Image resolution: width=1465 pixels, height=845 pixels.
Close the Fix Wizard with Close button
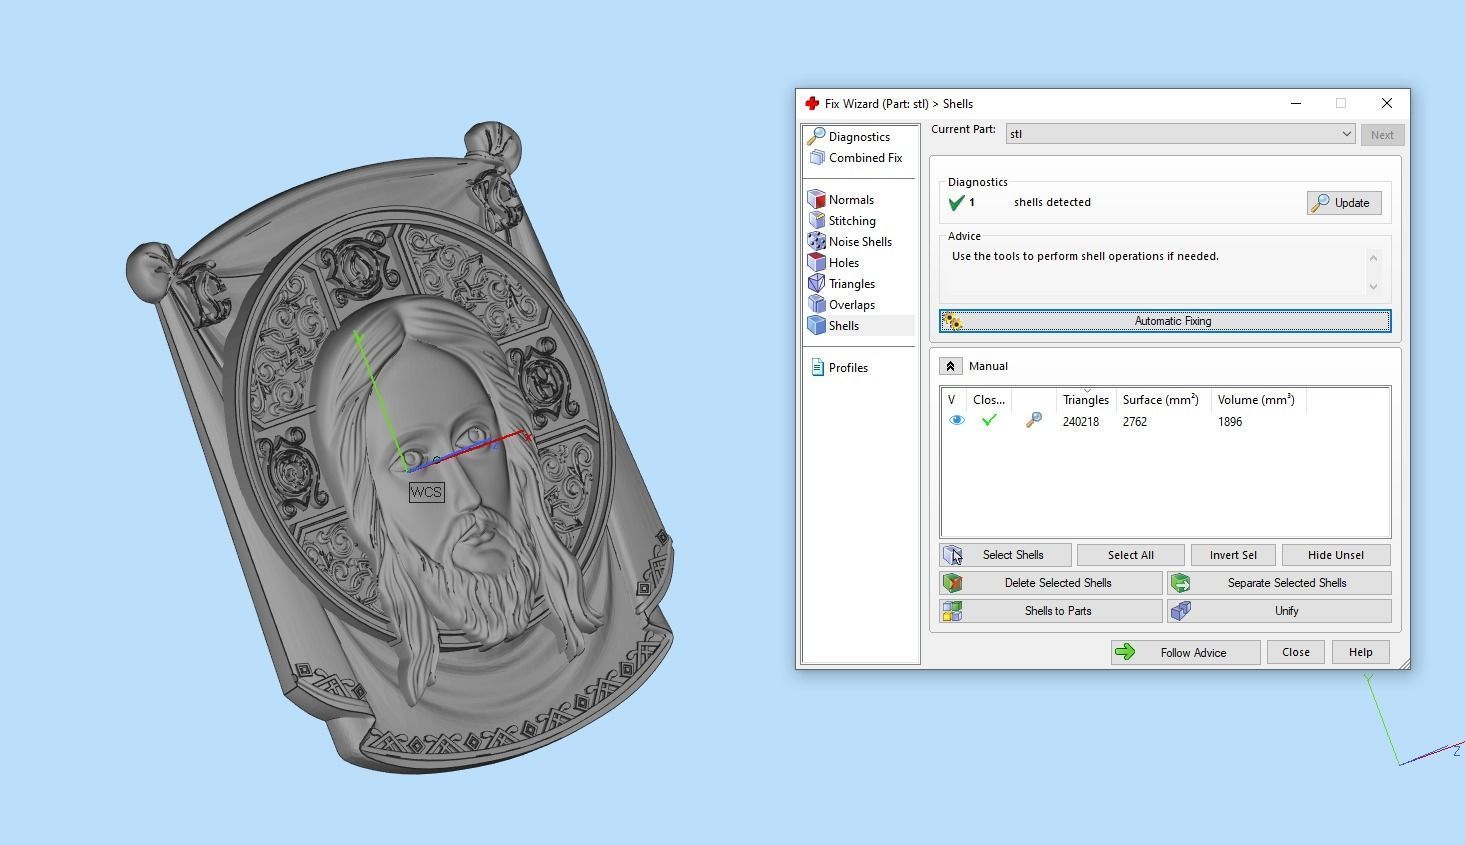1296,652
